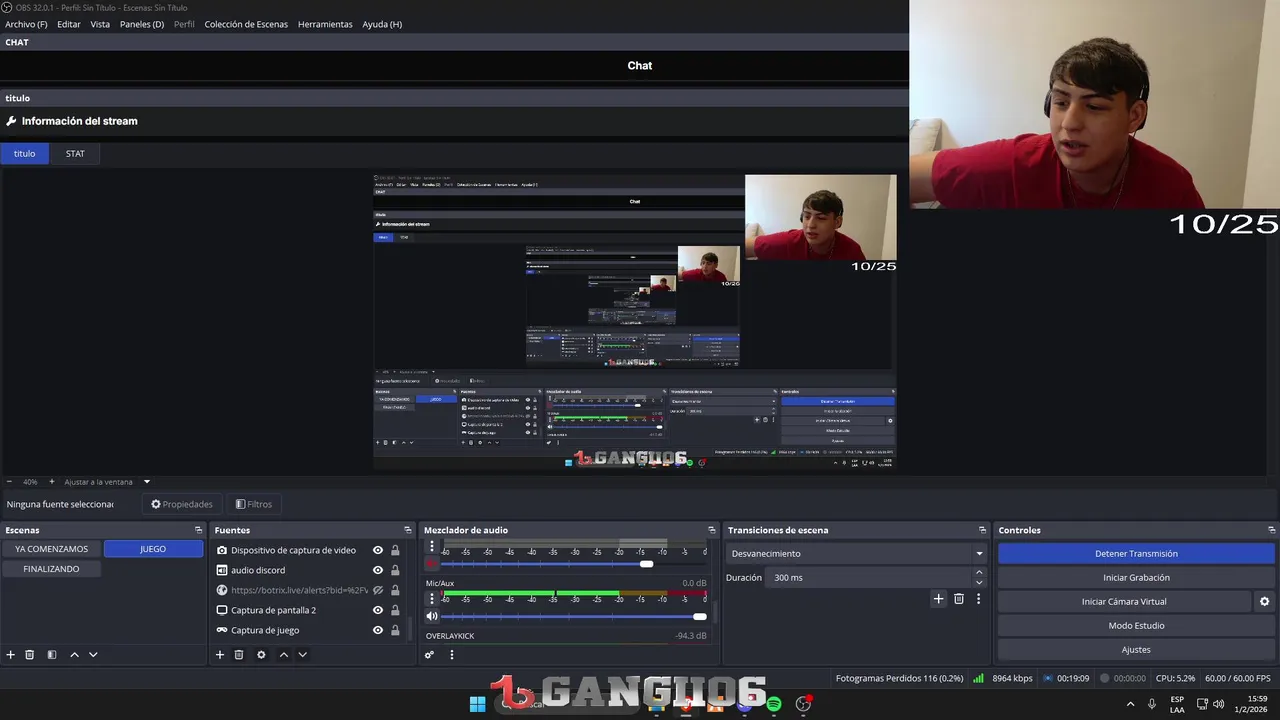
Task: Open Paneles (D) menu
Action: click(142, 24)
